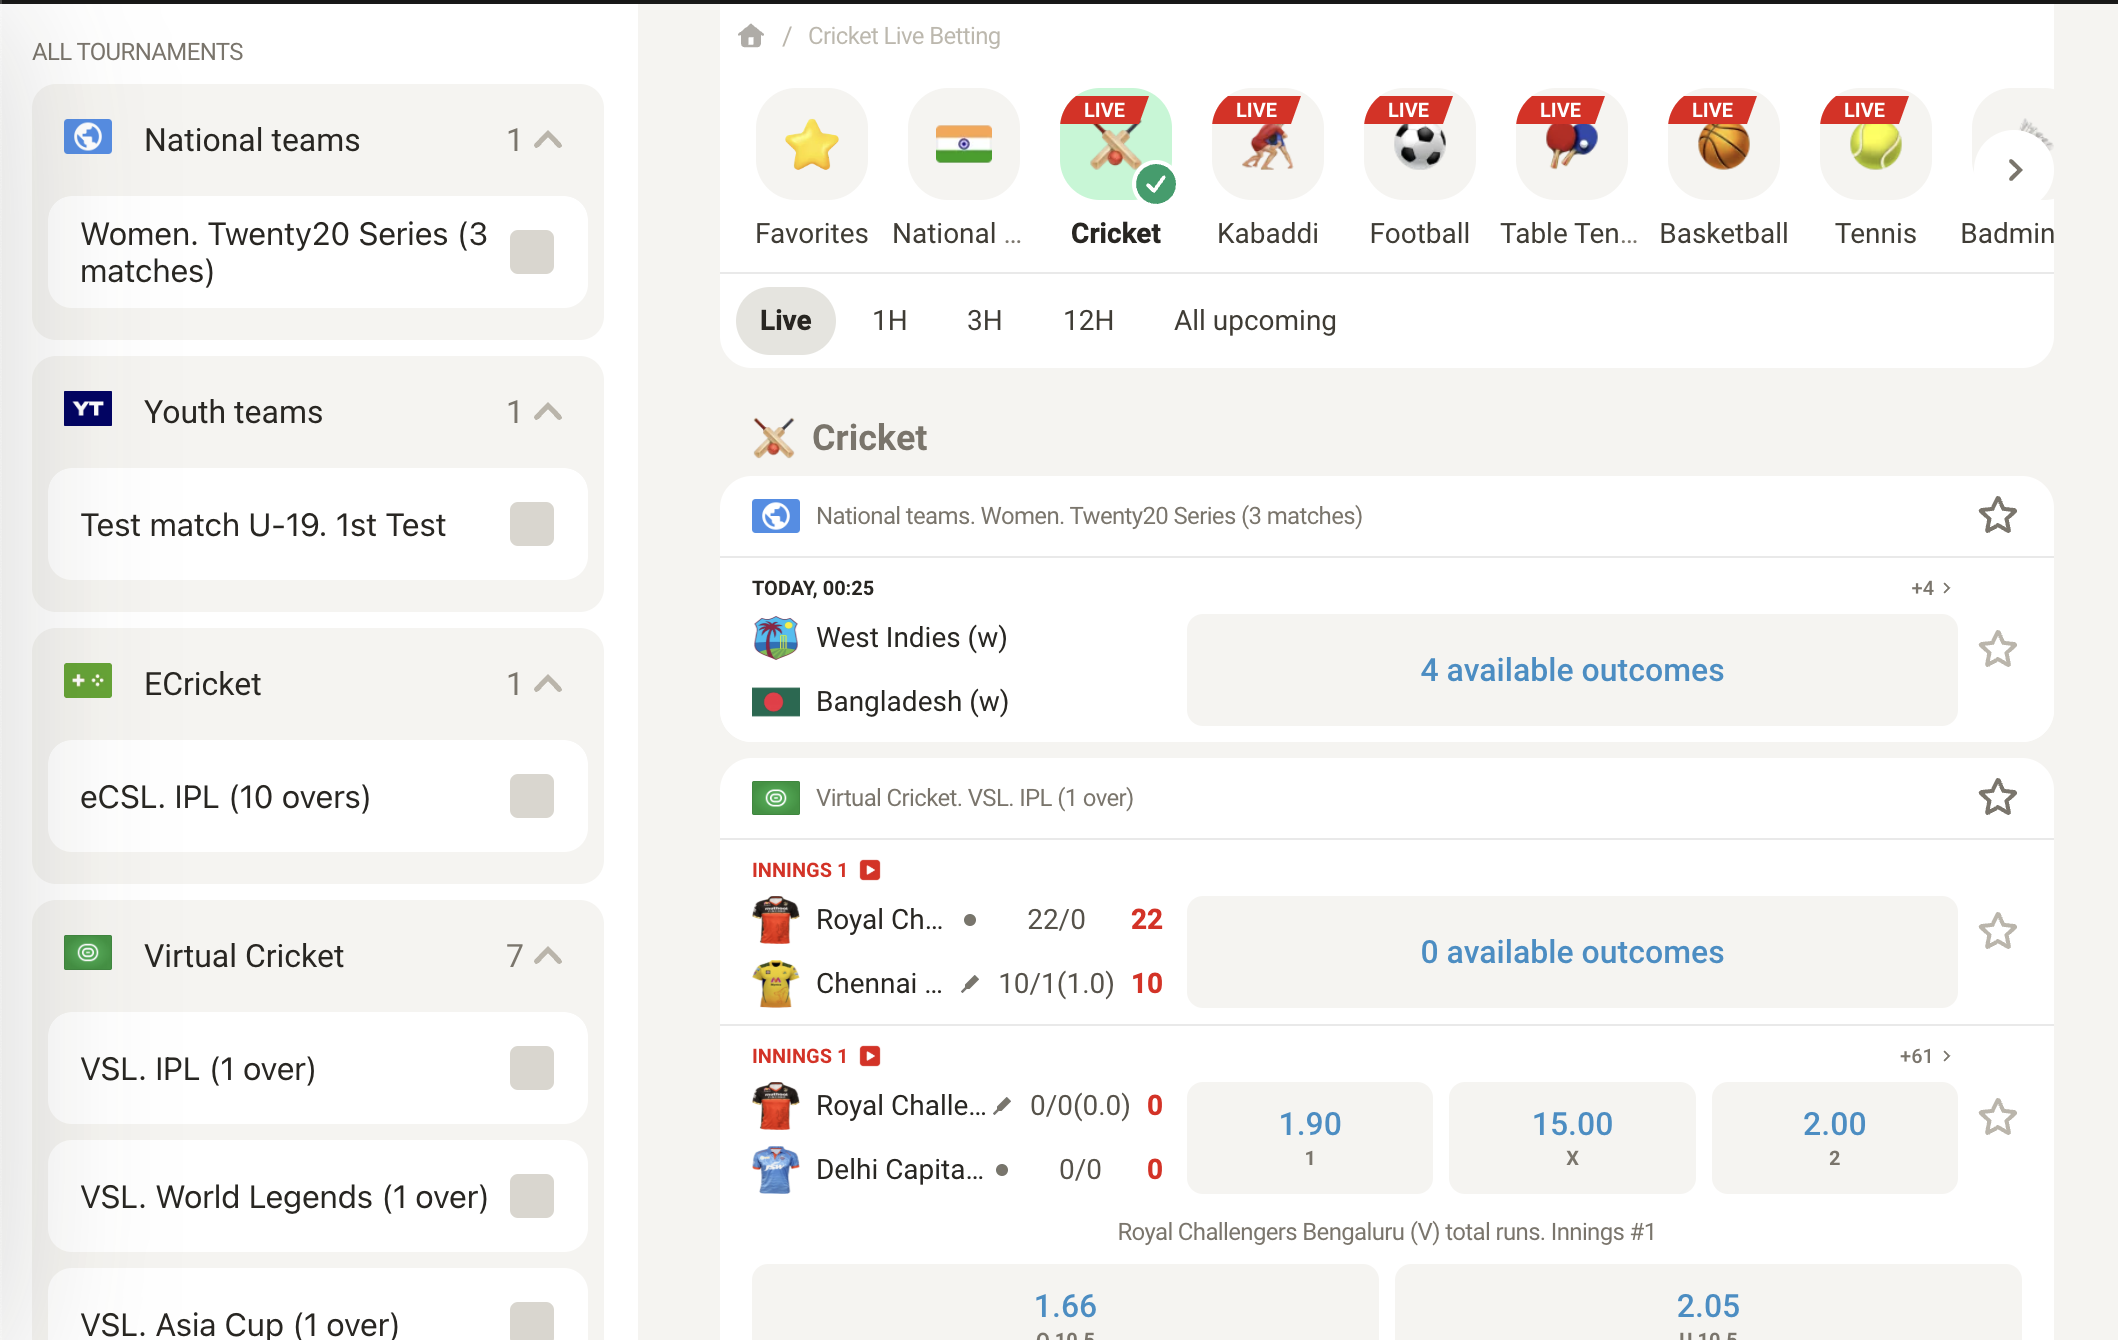Favorite the West Indies vs Bangladesh match
The height and width of the screenshot is (1340, 2118).
click(1997, 650)
